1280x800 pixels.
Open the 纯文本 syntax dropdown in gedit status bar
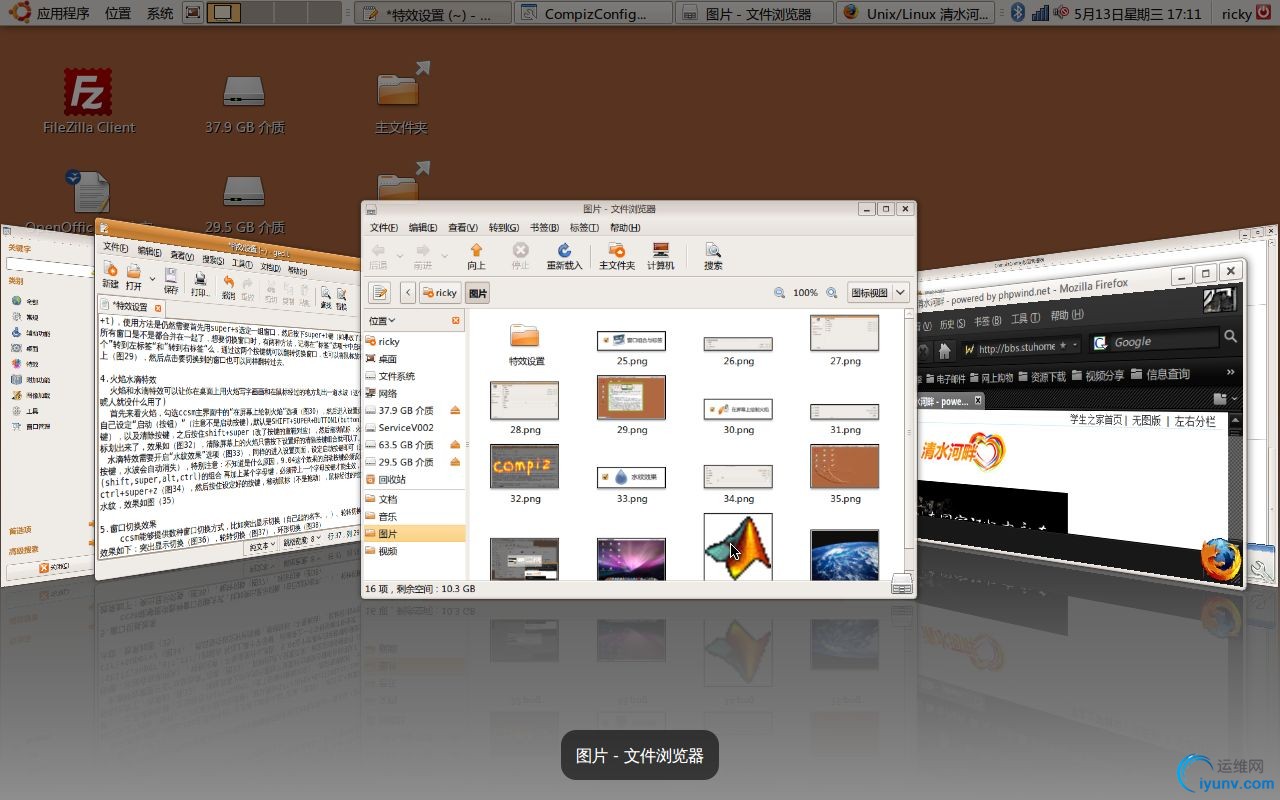click(263, 546)
